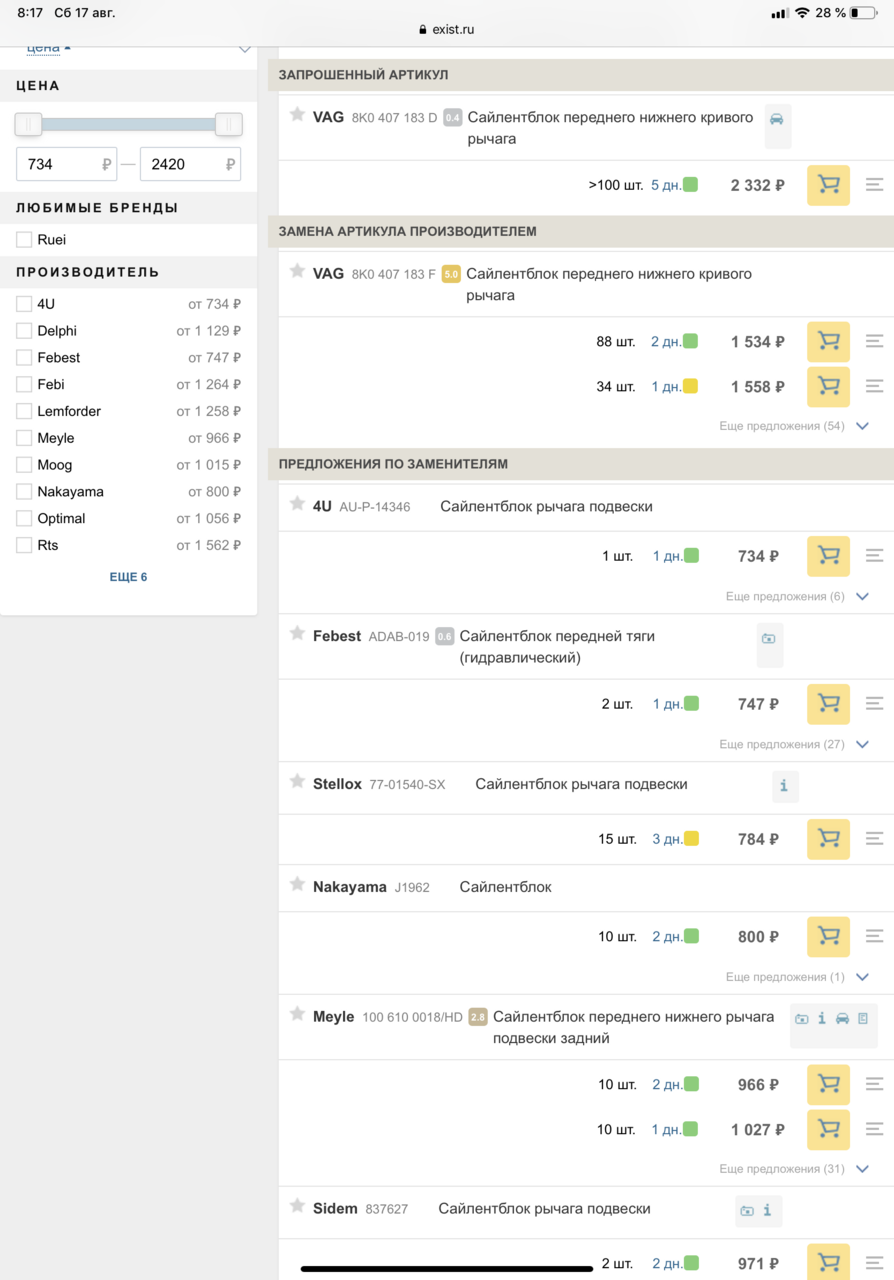Check the Ruei favorite brand checkbox
894x1280 pixels.
(x=24, y=240)
